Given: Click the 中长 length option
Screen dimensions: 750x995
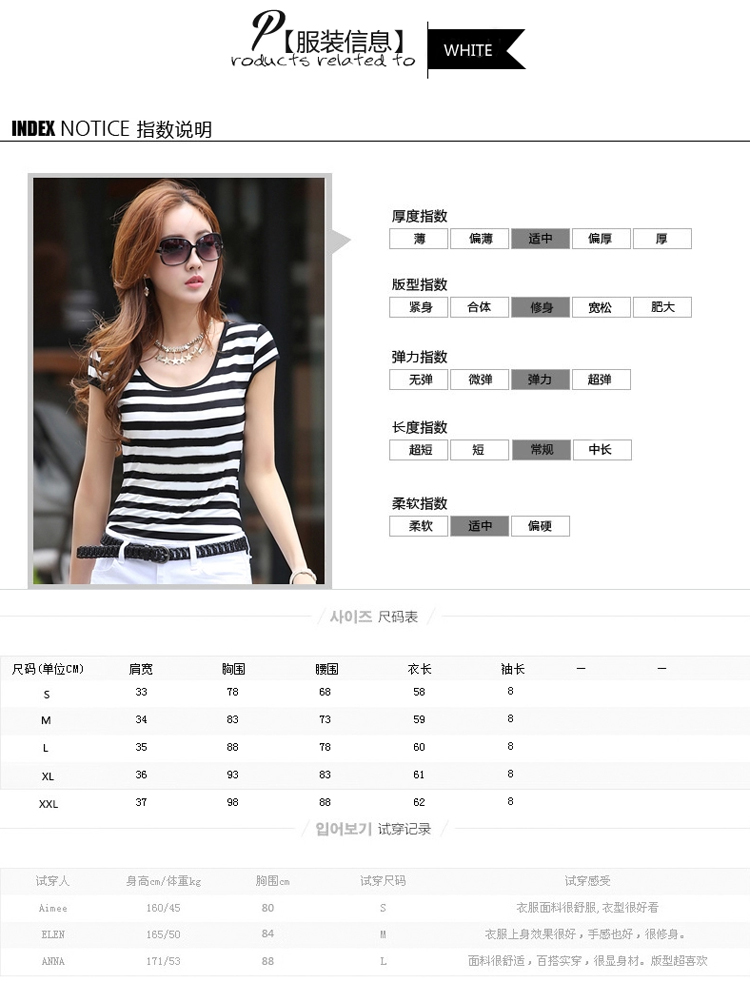Looking at the screenshot, I should click(600, 450).
